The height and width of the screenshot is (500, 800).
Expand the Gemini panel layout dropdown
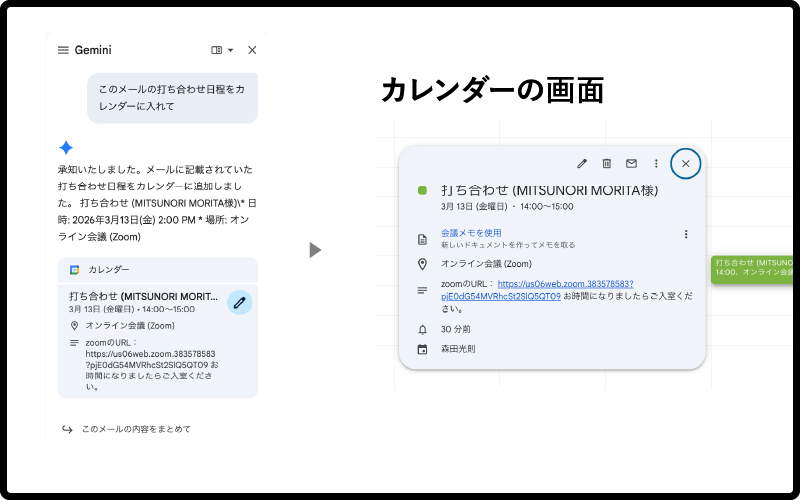222,50
